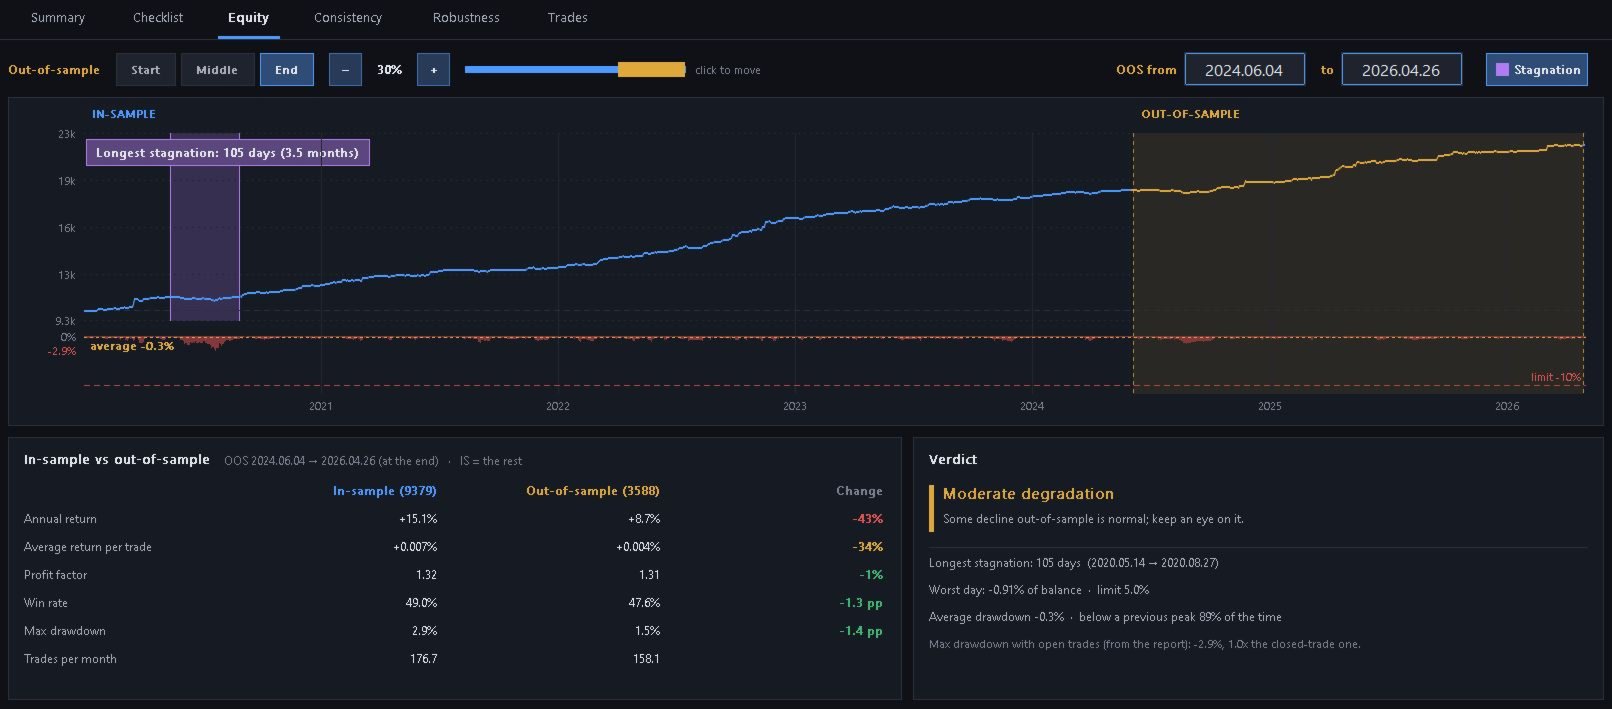Image resolution: width=1612 pixels, height=709 pixels.
Task: Click the shaded out-of-sample chart area
Action: 1358,262
